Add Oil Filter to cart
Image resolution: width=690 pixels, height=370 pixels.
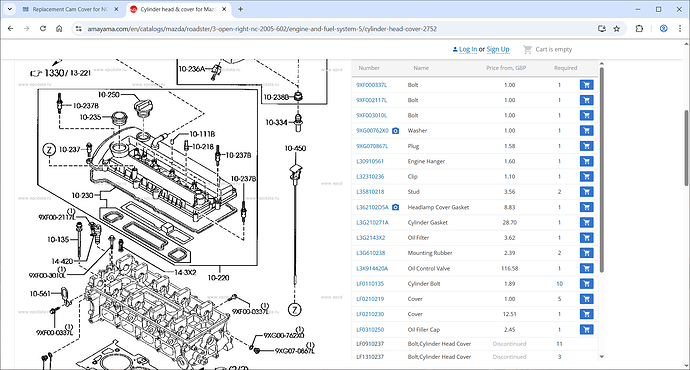[x=586, y=238]
